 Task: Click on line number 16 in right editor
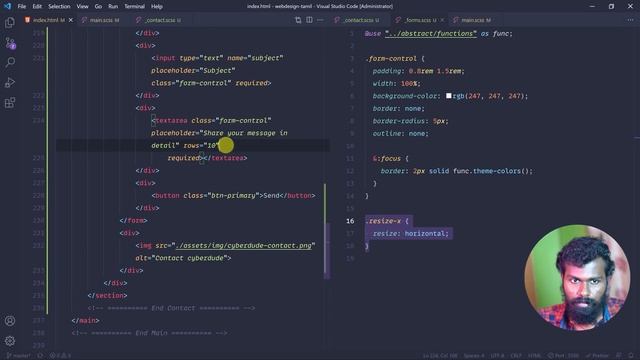350,221
